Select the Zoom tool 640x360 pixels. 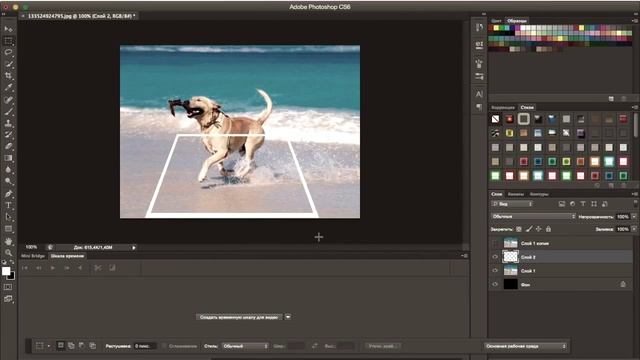(8, 253)
